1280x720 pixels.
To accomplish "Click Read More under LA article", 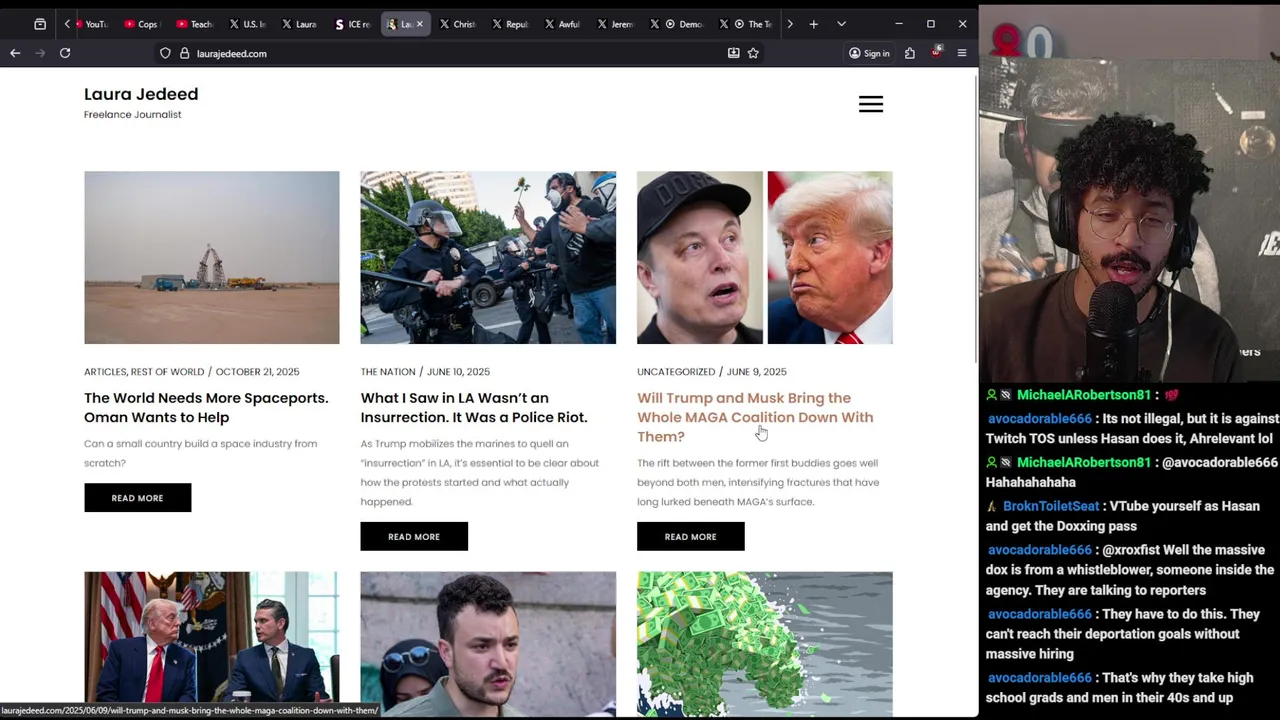I will click(414, 537).
